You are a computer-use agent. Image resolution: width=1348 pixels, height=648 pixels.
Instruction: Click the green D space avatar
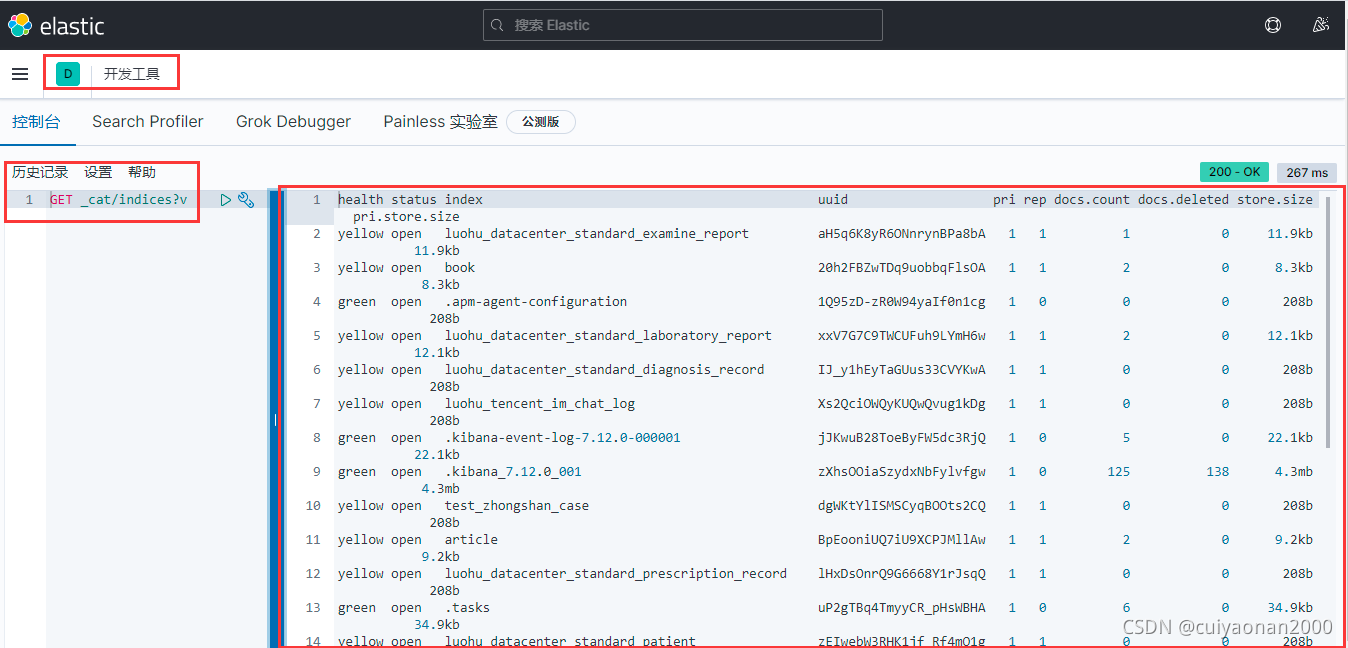pos(68,74)
